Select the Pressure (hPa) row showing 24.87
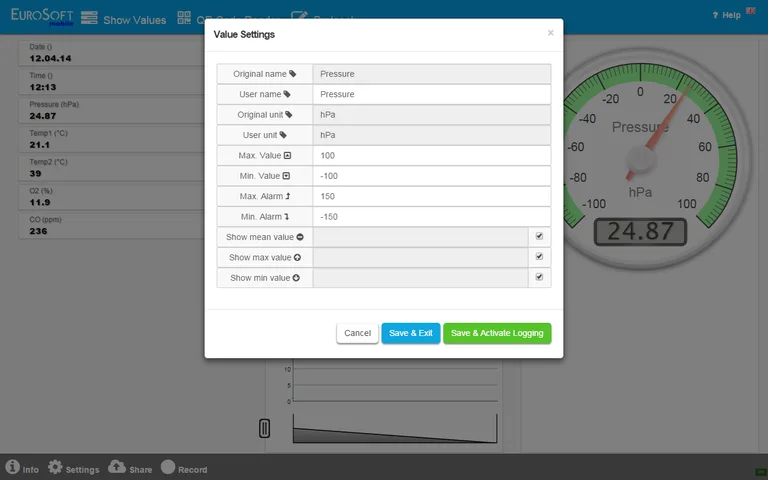 pyautogui.click(x=111, y=111)
